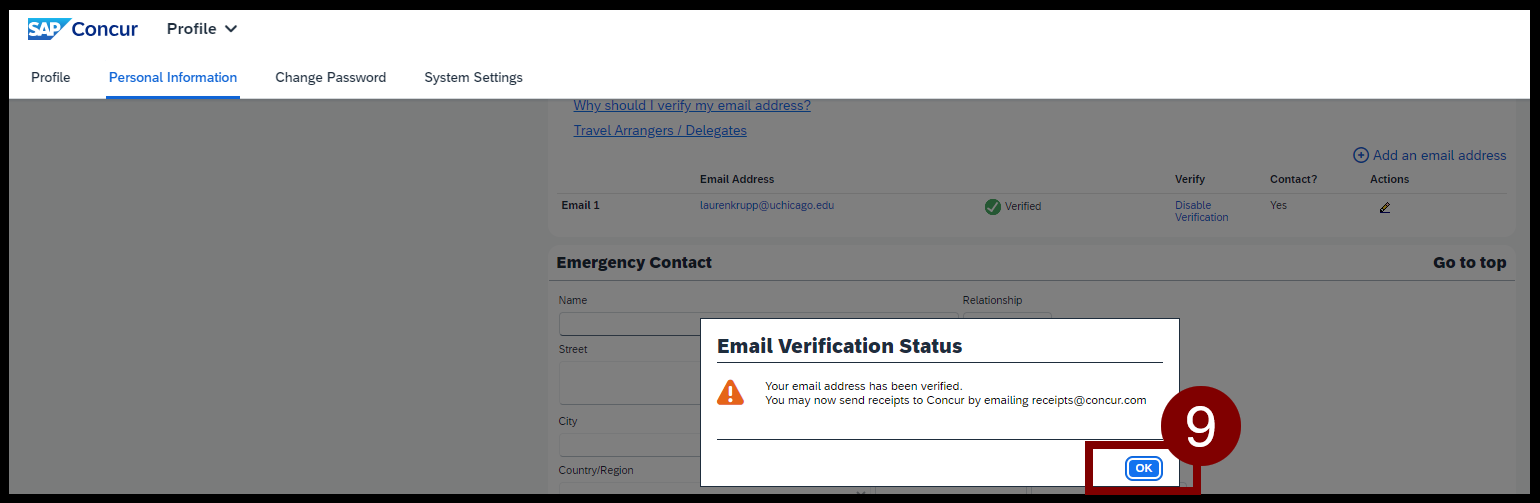Follow the Travel Arrangers / Delegates link
The height and width of the screenshot is (503, 1540).
[x=660, y=130]
